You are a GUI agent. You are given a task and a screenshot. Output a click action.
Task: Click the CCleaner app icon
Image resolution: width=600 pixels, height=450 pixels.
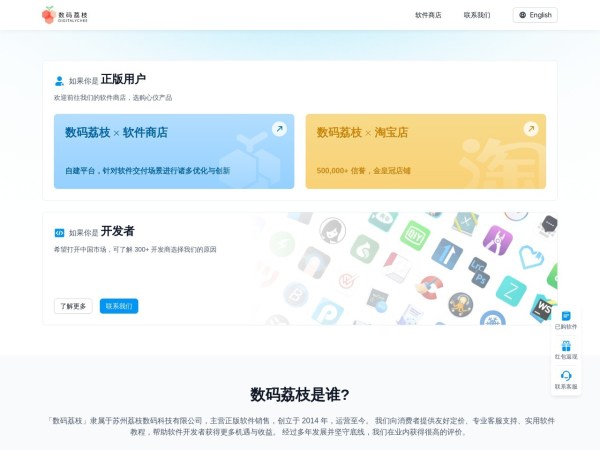[428, 288]
